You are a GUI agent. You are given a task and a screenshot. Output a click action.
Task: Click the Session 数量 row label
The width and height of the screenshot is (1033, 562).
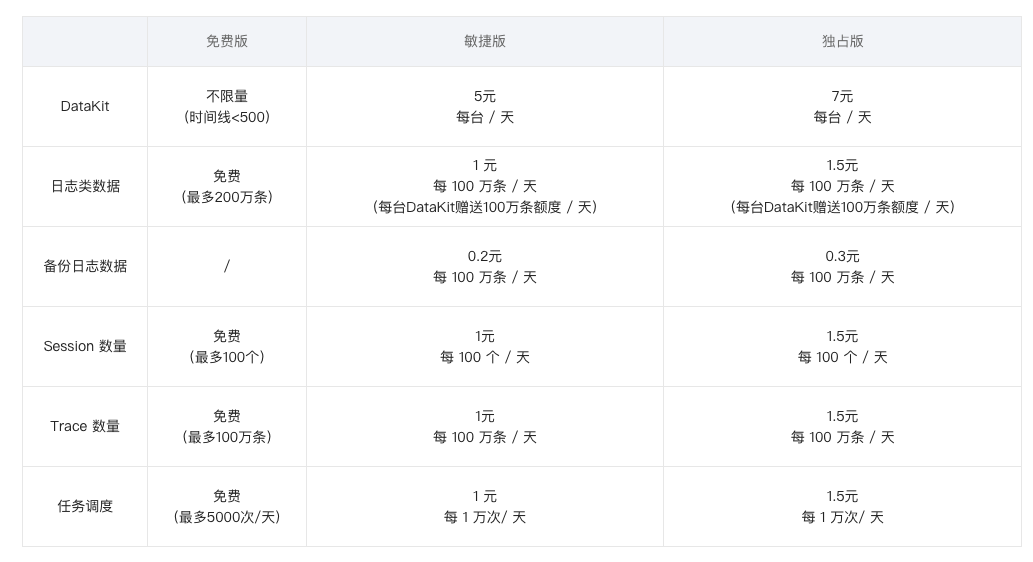coord(85,347)
